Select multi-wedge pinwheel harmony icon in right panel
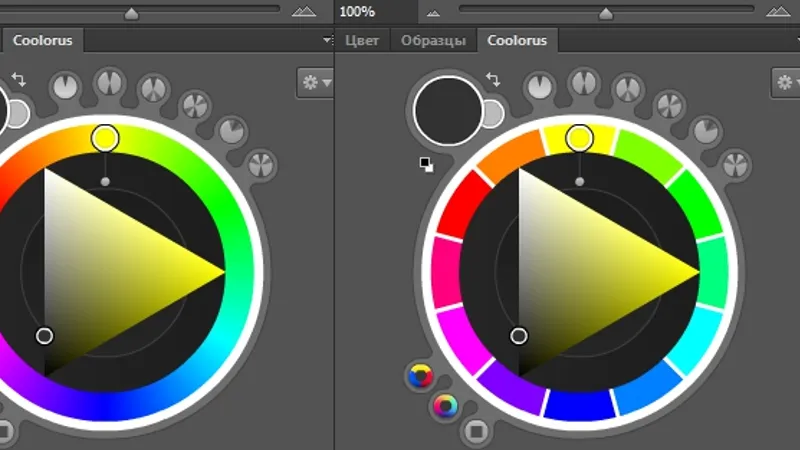Image resolution: width=800 pixels, height=450 pixels. (670, 106)
